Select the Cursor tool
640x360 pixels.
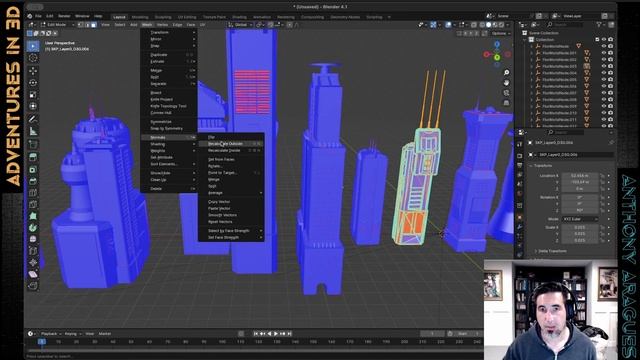pos(33,58)
